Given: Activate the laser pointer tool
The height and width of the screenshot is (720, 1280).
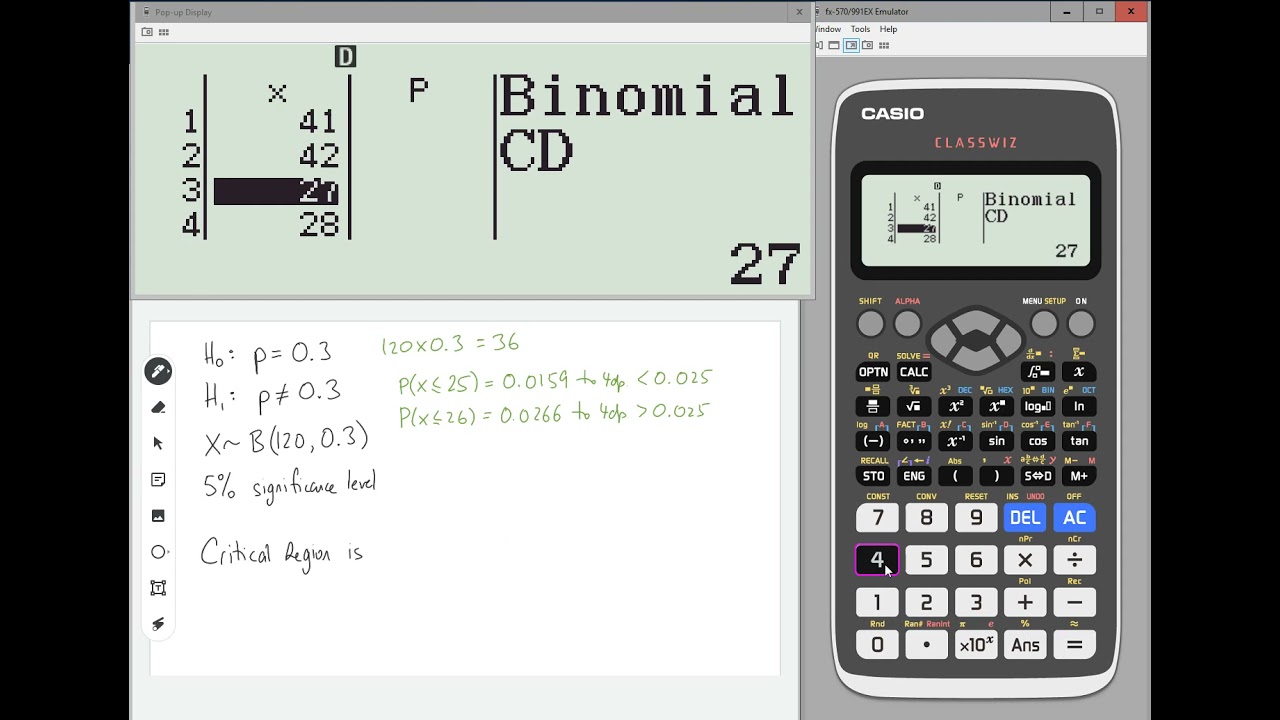Looking at the screenshot, I should [158, 624].
